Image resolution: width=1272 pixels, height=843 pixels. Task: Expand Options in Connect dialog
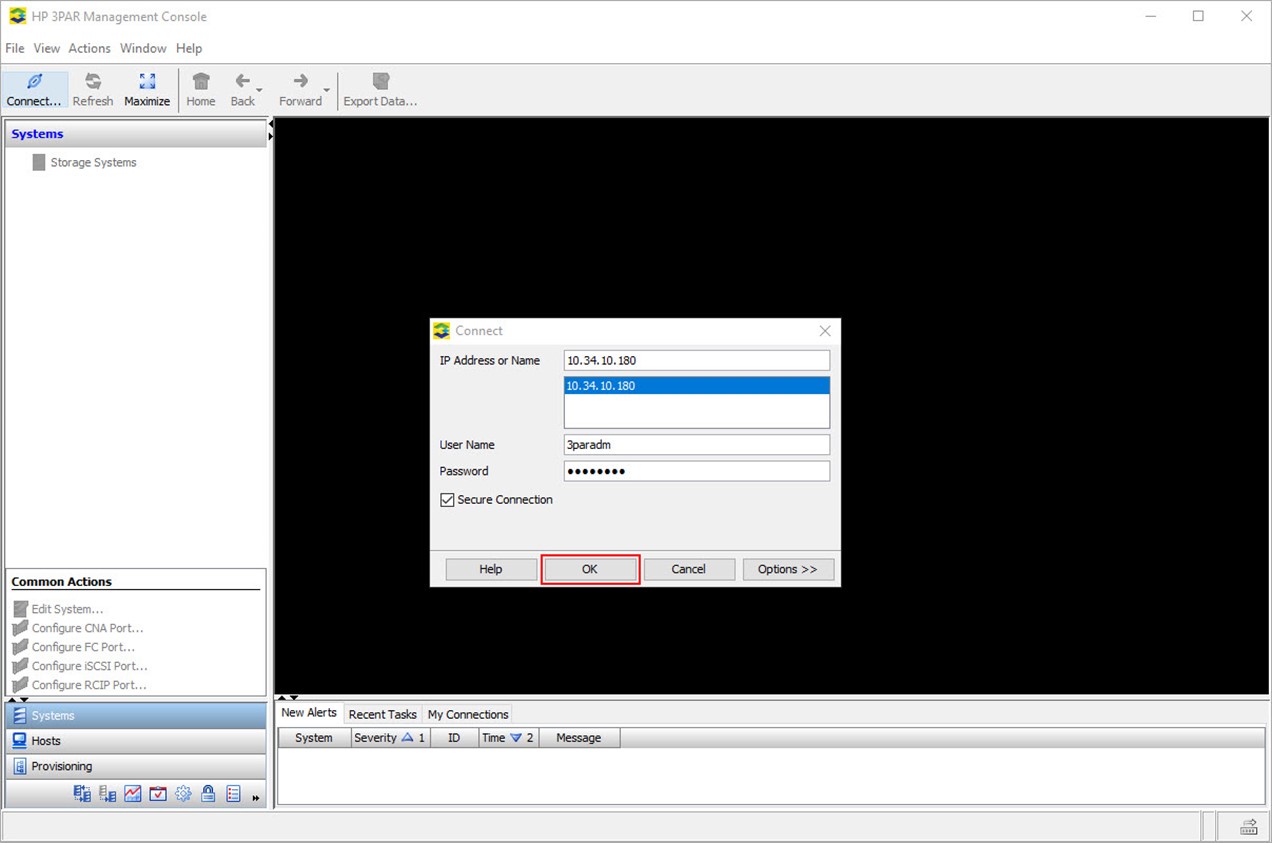click(x=788, y=569)
